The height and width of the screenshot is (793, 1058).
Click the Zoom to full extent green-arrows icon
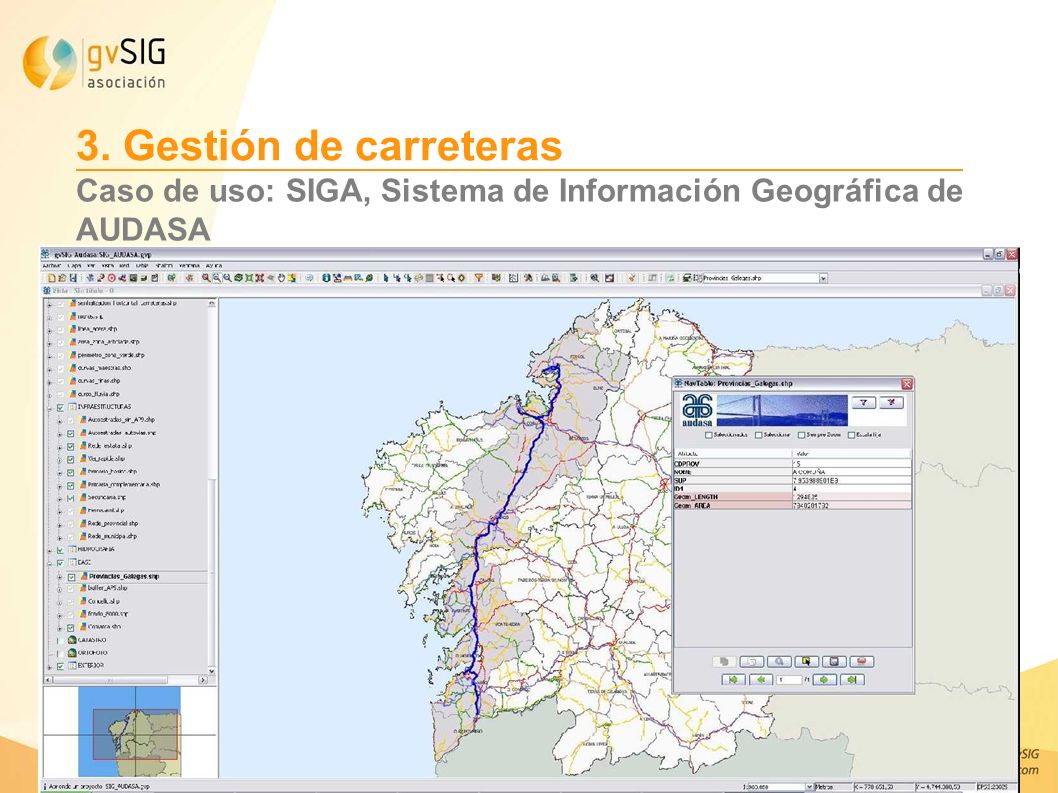pos(249,277)
